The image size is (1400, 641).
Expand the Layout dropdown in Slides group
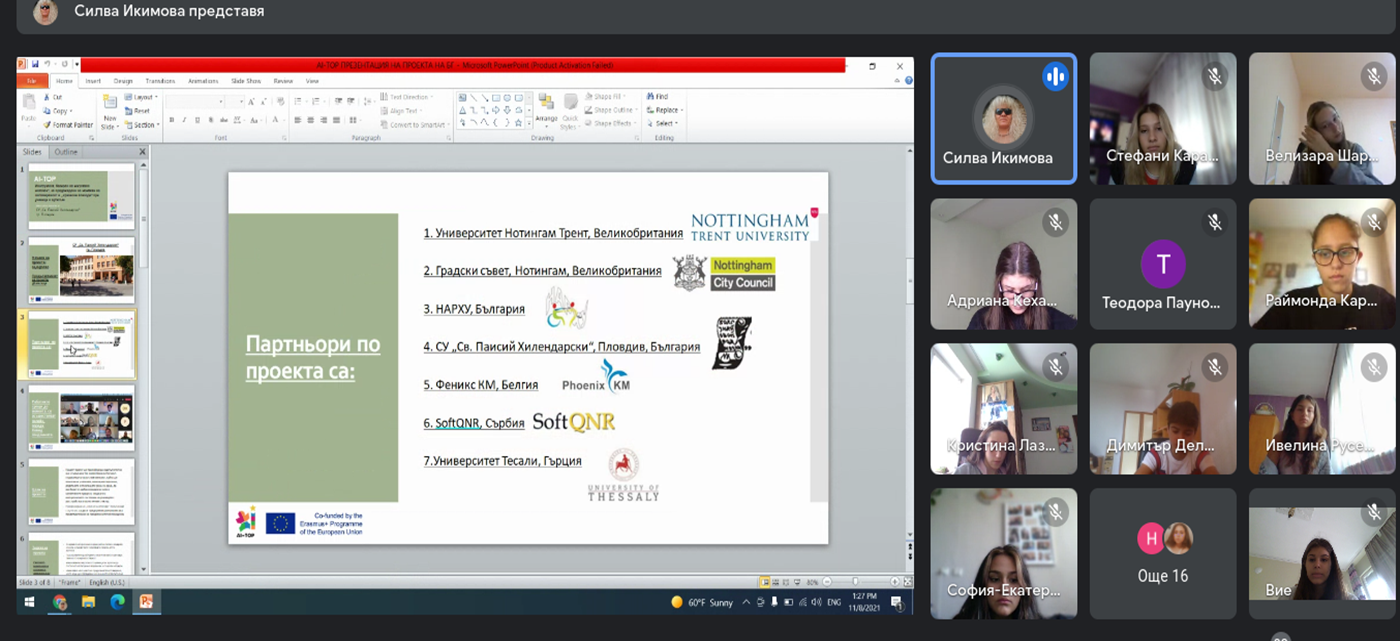pos(142,97)
